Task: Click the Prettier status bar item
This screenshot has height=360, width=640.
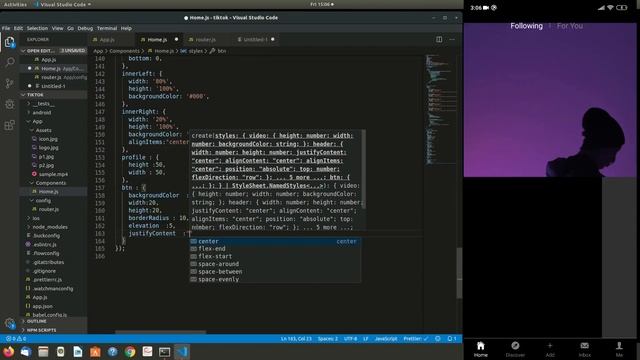Action: pos(416,339)
